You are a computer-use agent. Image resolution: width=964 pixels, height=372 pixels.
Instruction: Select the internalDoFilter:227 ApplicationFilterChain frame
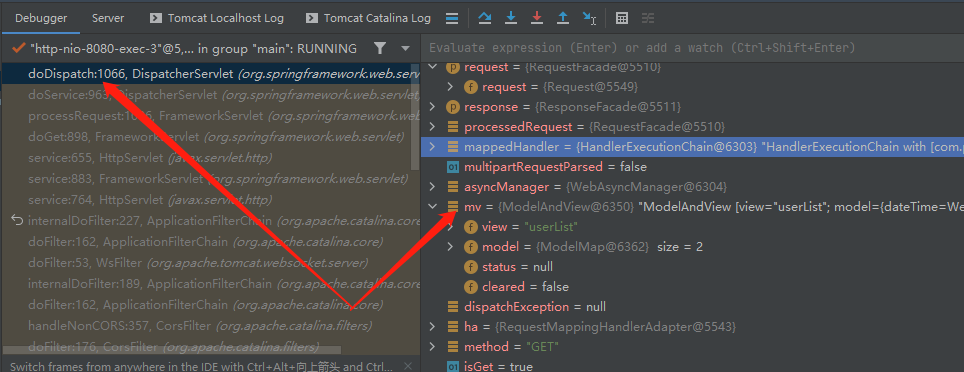[x=210, y=221]
